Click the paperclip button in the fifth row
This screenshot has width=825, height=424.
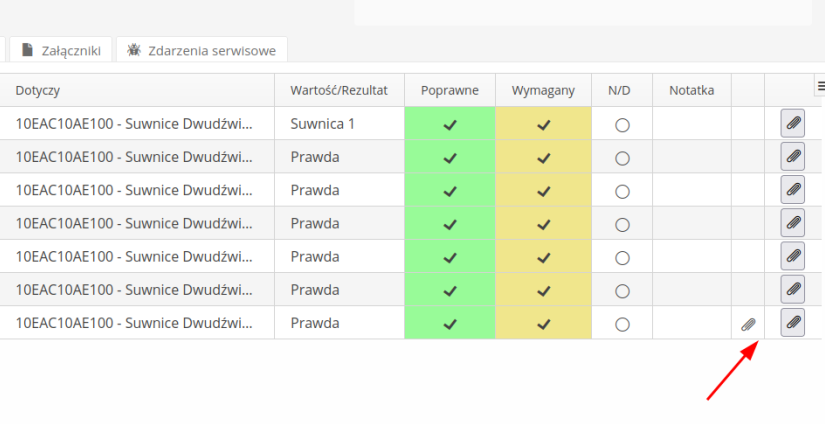coord(792,256)
